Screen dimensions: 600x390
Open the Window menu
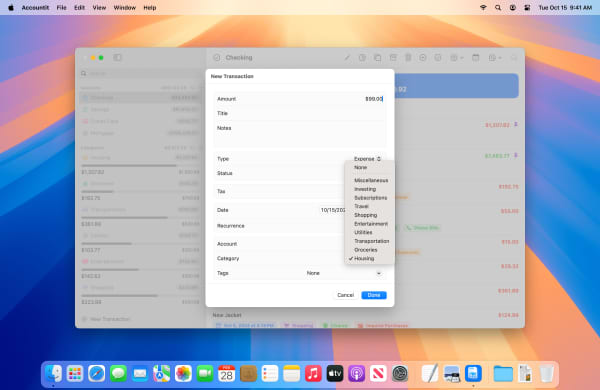pyautogui.click(x=124, y=8)
